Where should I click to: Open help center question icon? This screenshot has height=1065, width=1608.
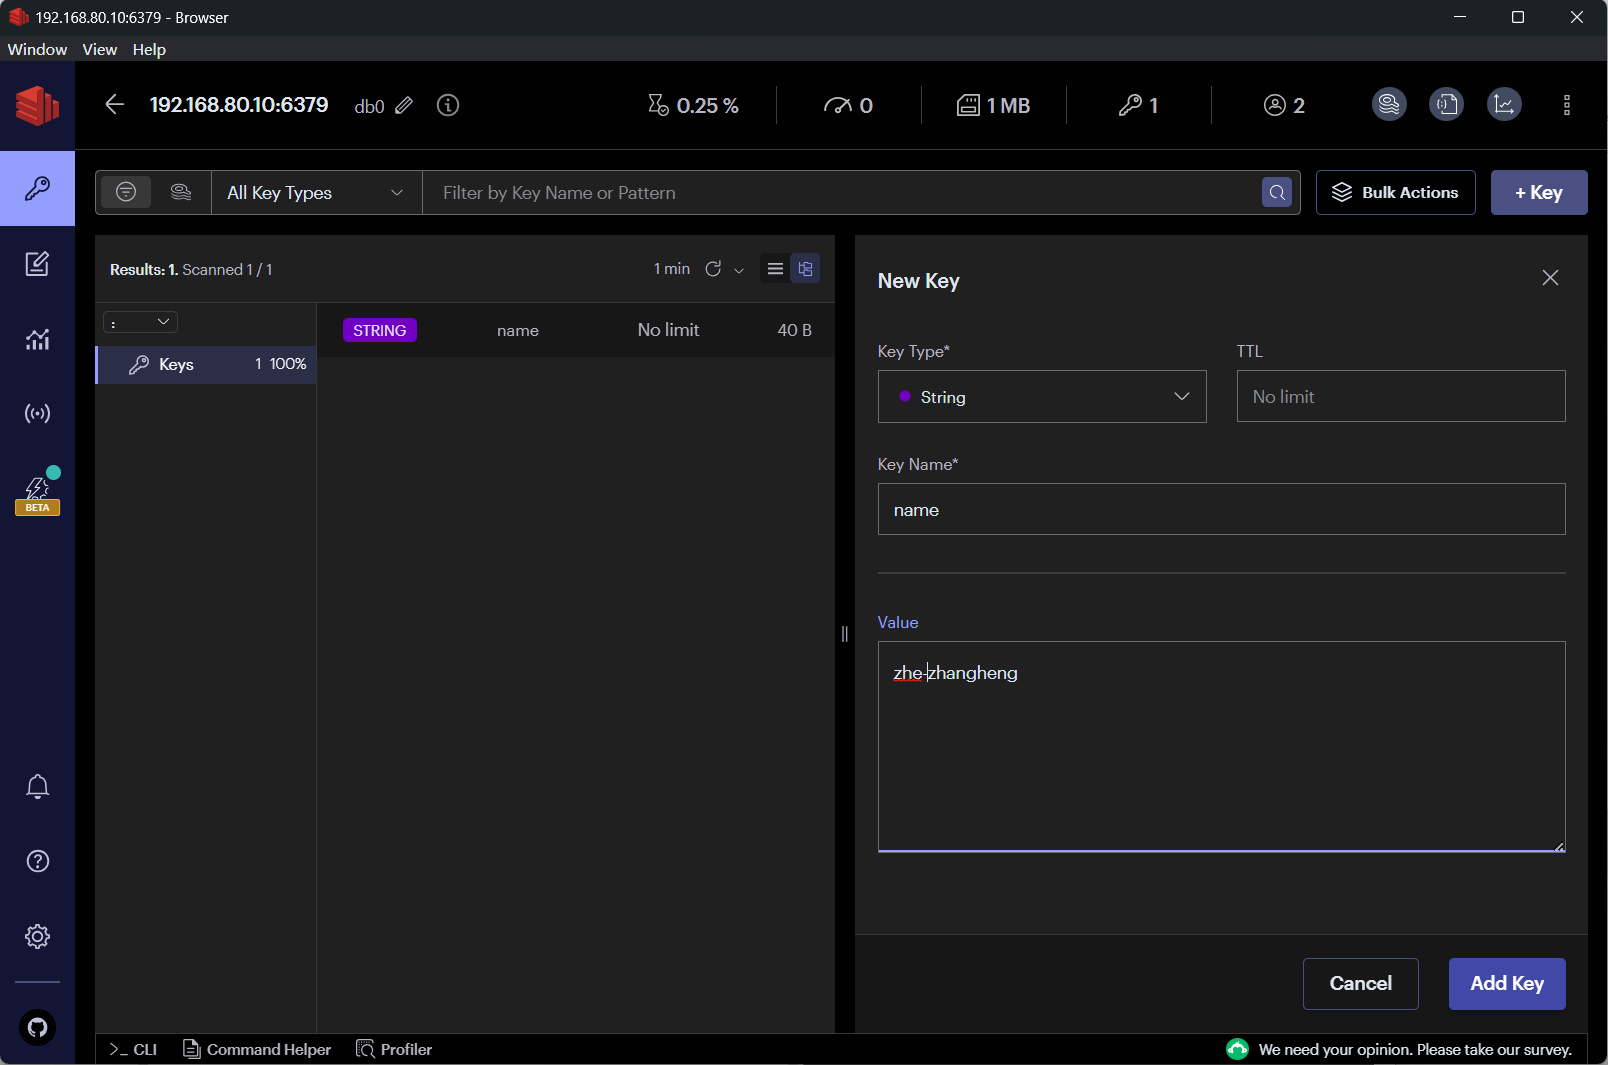(37, 861)
